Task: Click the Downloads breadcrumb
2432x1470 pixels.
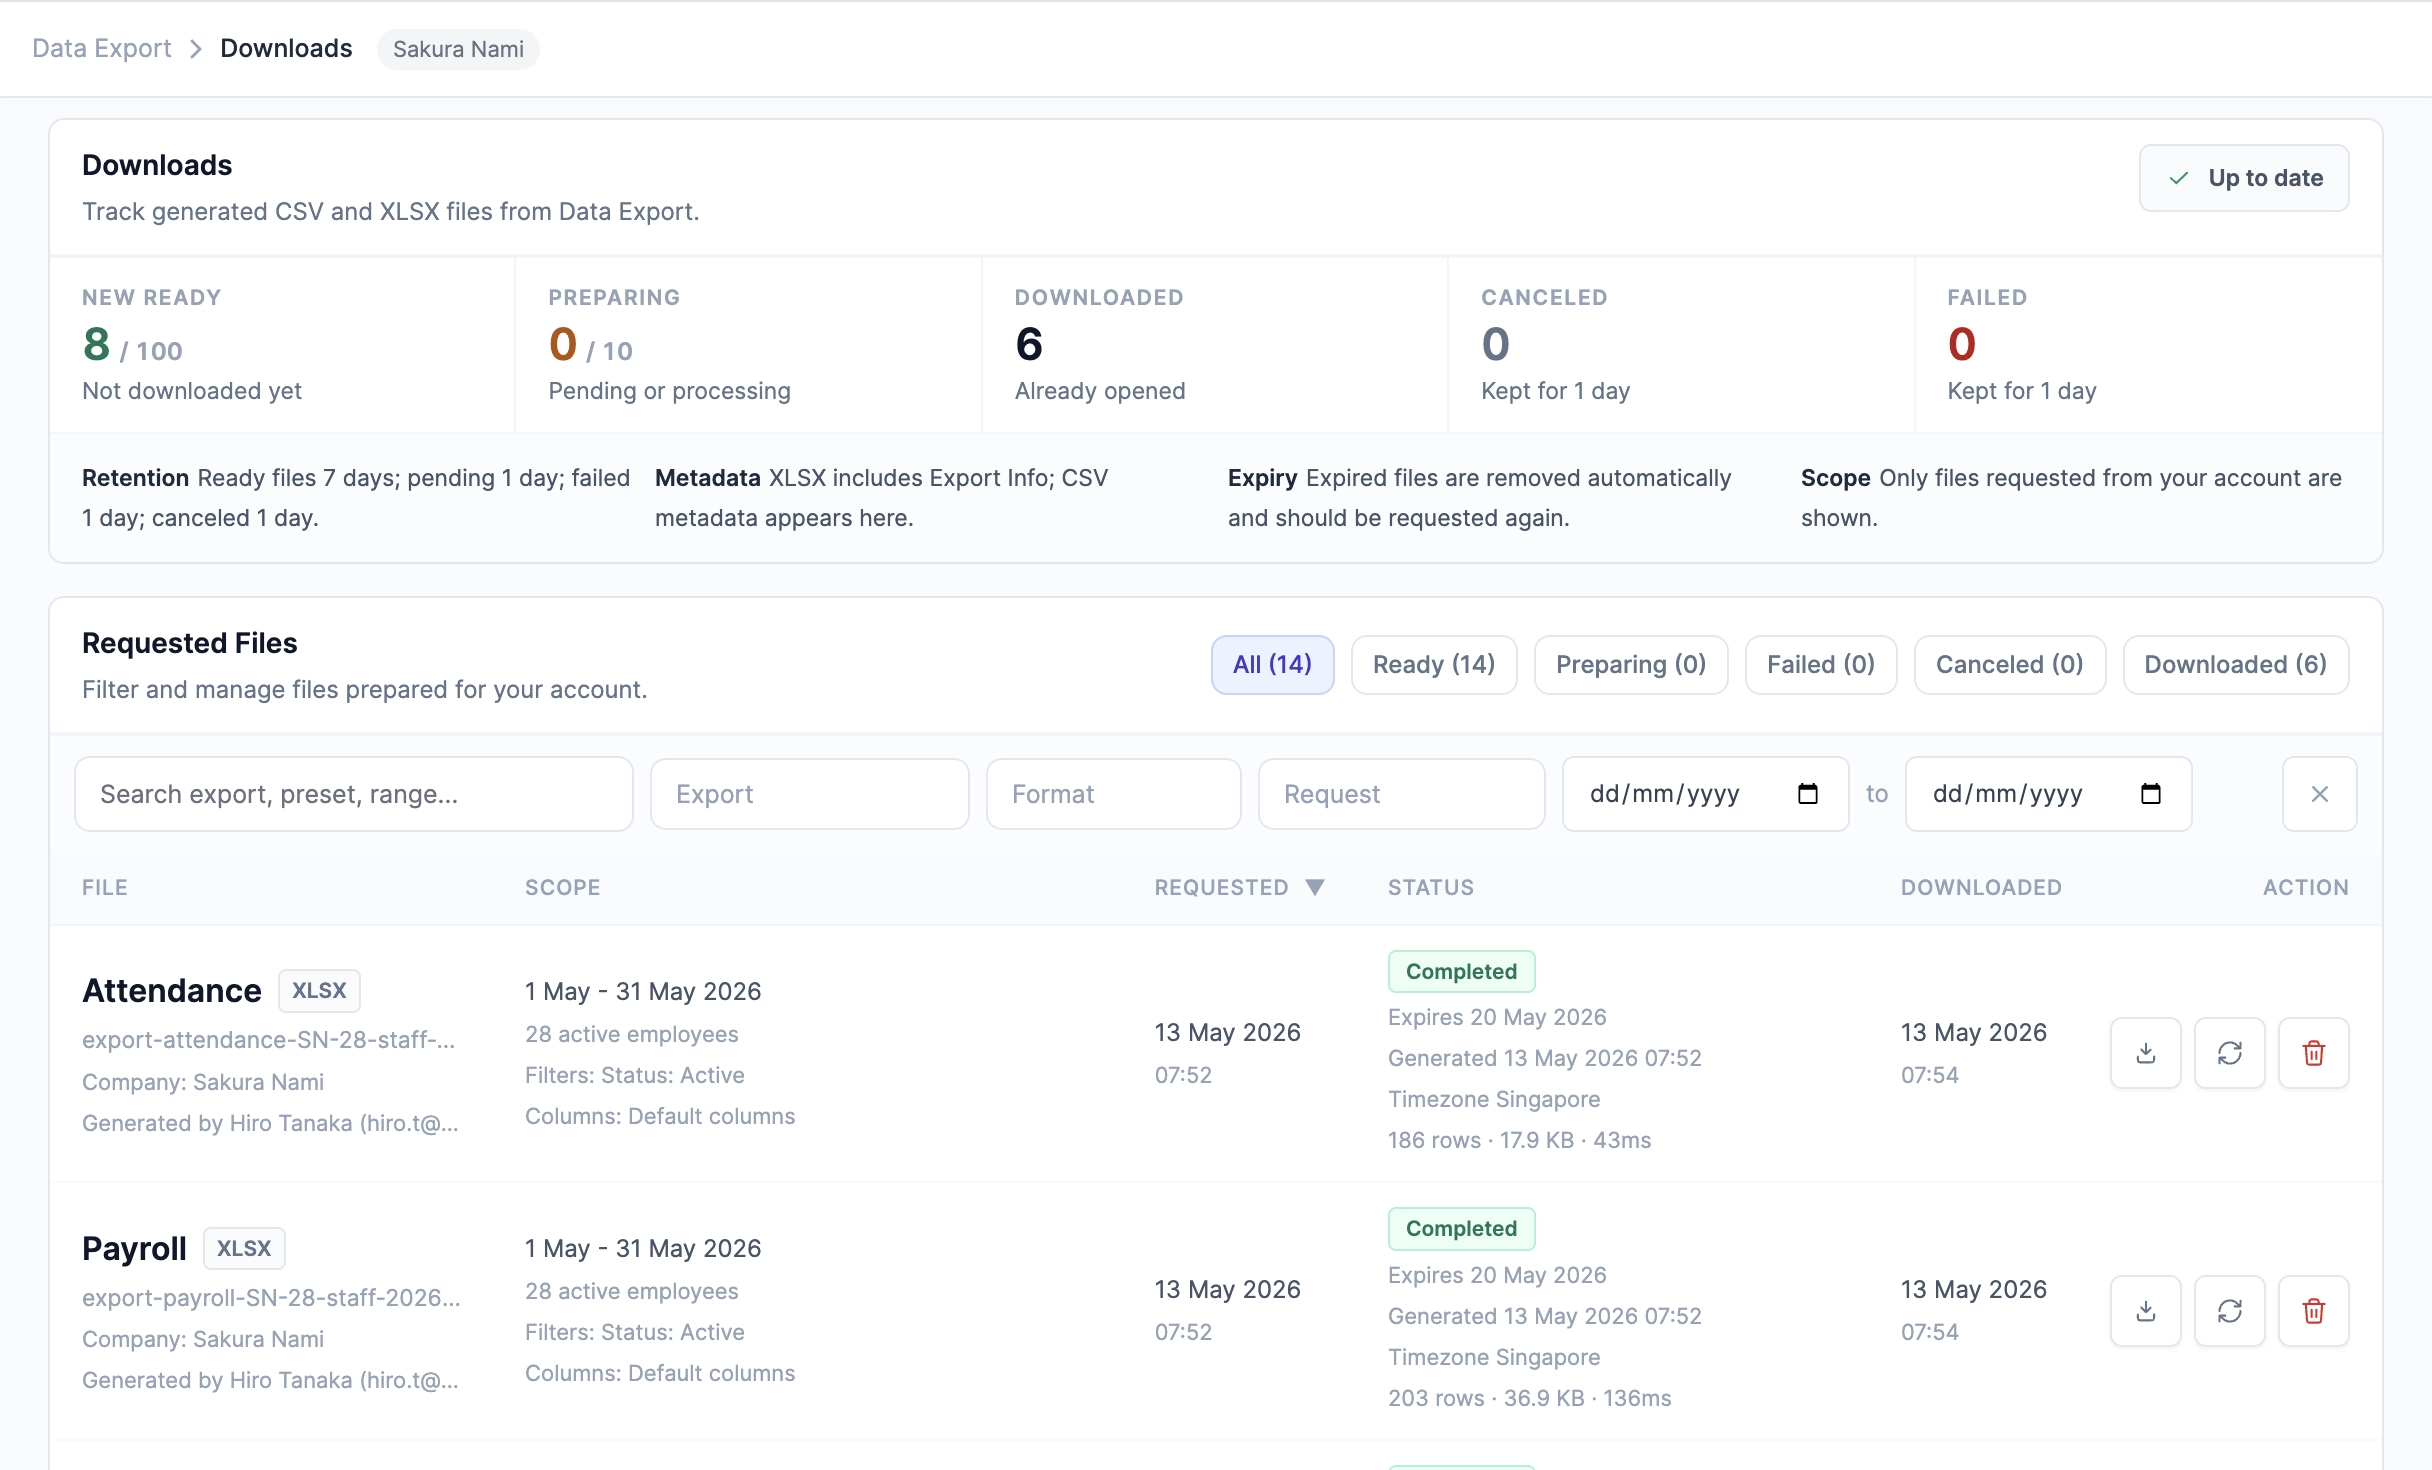Action: [286, 49]
